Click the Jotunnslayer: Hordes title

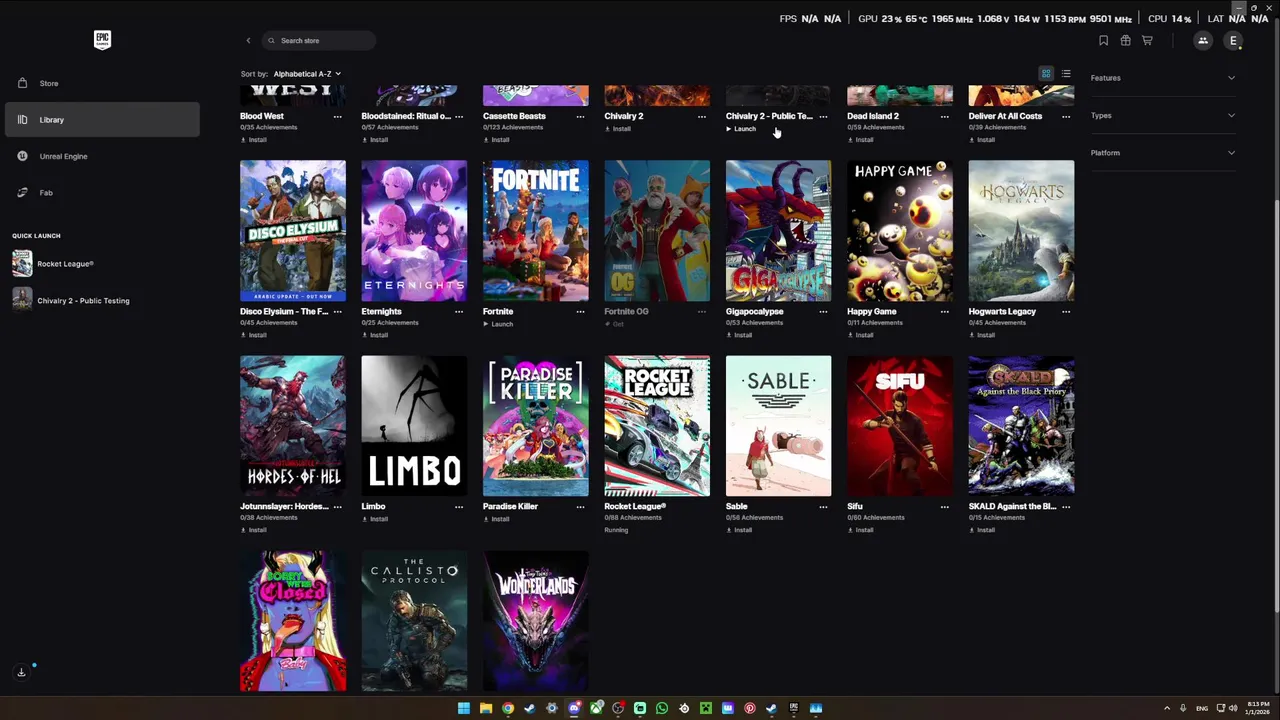[x=284, y=507]
